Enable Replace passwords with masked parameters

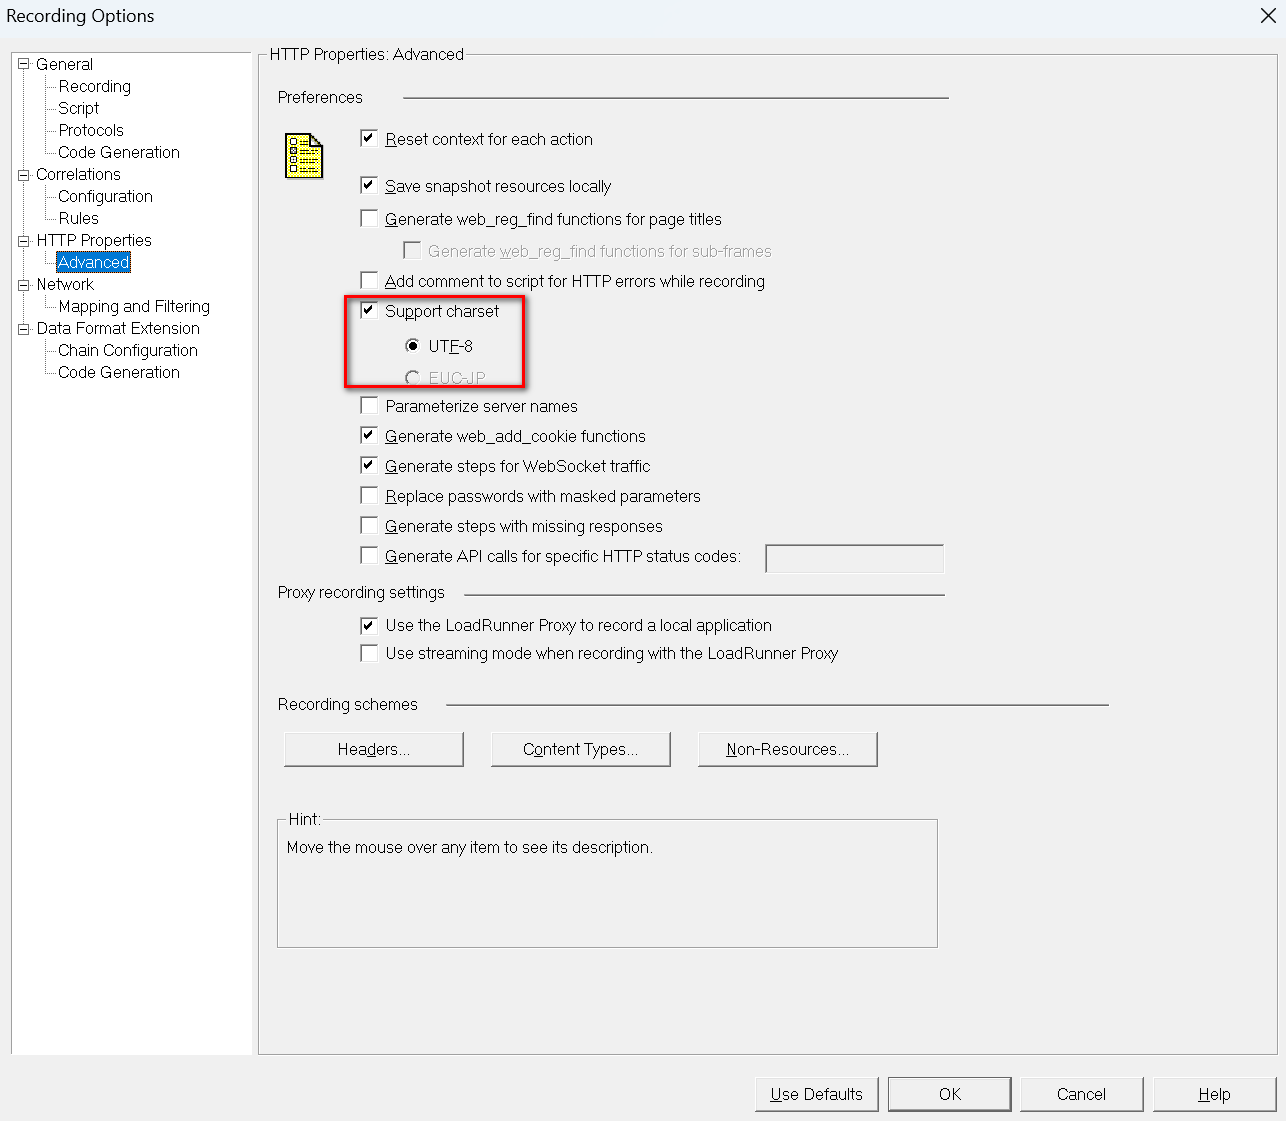click(369, 495)
